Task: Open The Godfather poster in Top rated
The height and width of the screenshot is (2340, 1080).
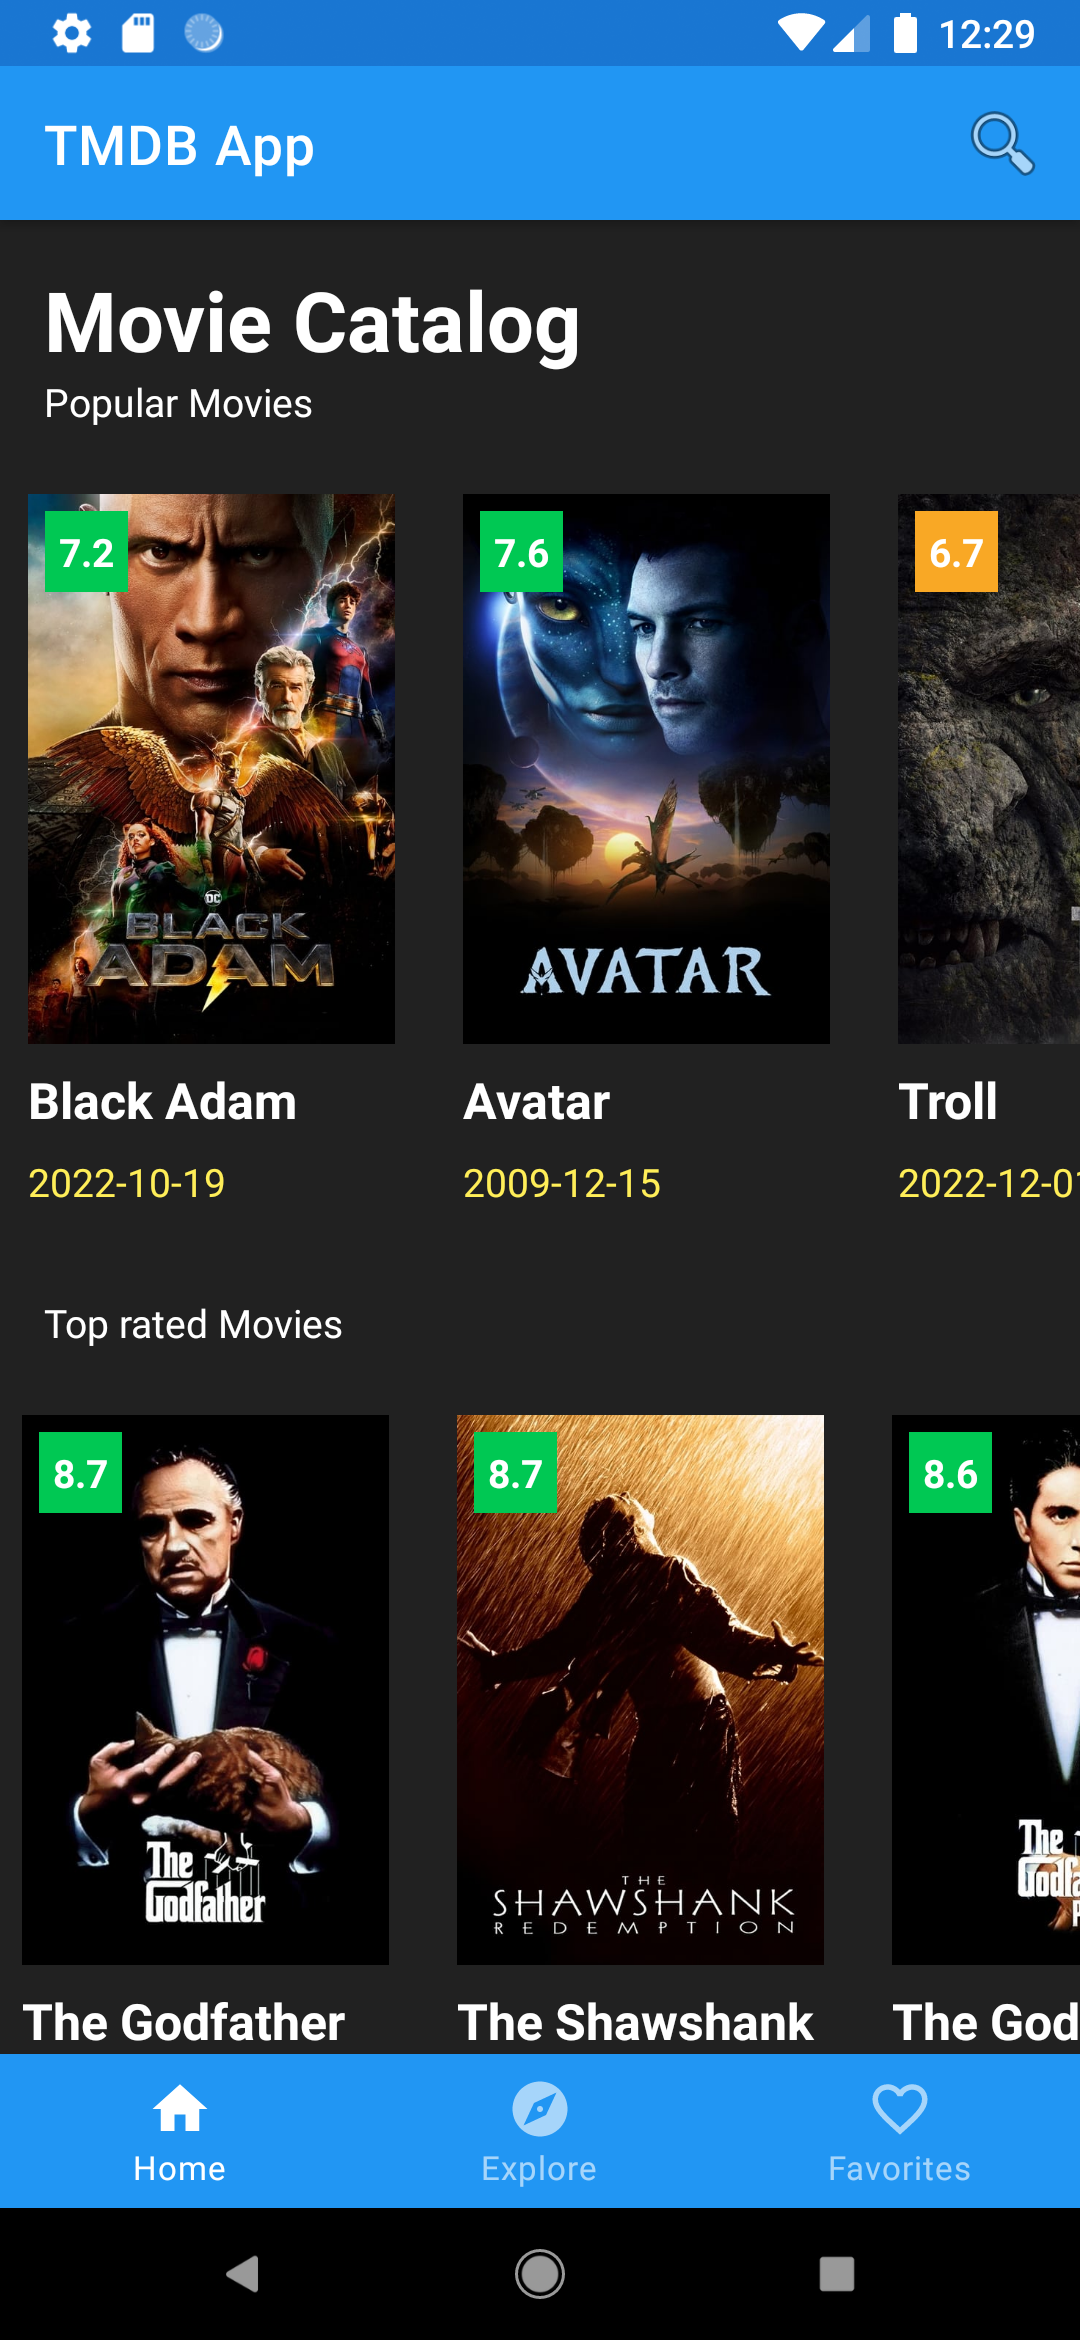Action: 205,1690
